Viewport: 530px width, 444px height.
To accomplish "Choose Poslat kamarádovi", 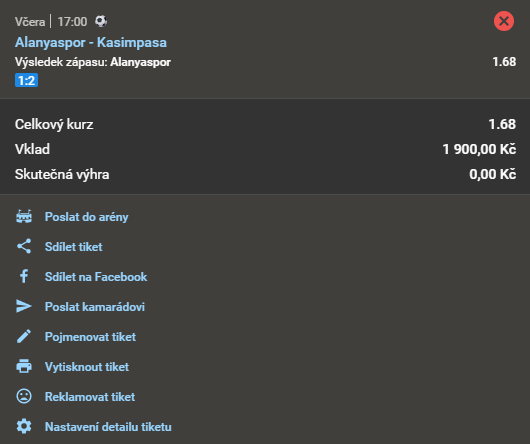I will click(95, 307).
